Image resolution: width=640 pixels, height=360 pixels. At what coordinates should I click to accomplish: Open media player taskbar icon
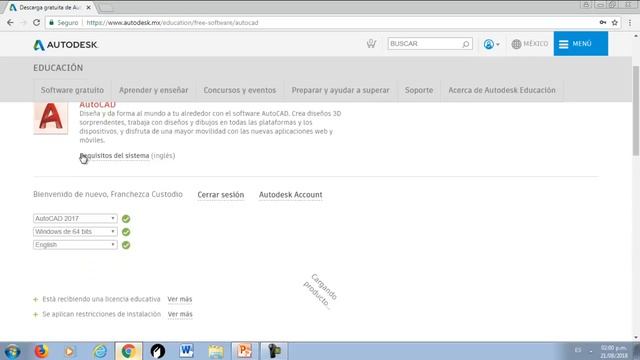69,351
